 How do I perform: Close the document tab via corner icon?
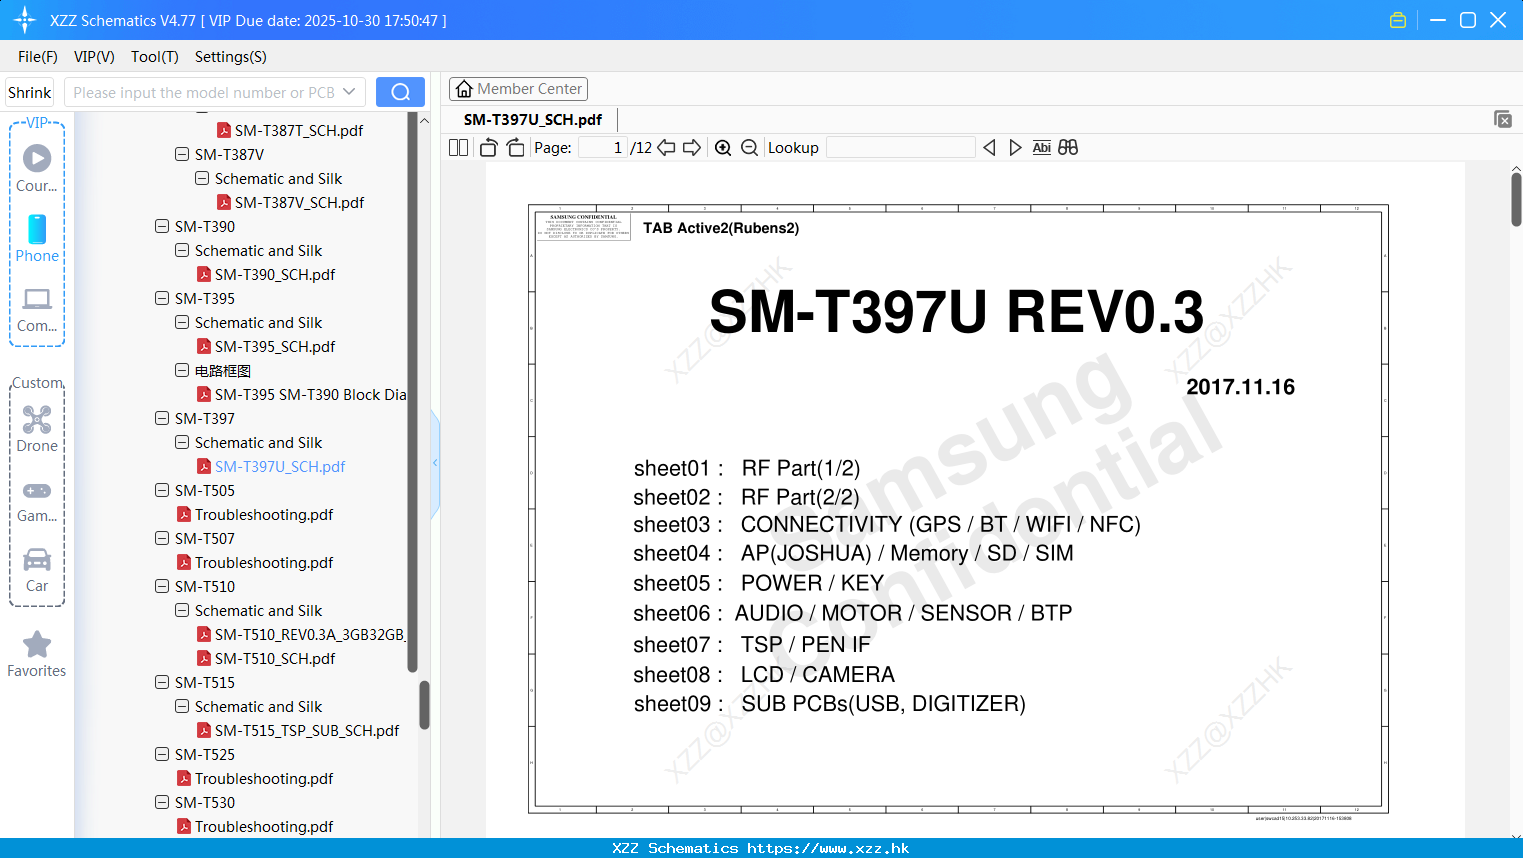[x=1502, y=119]
